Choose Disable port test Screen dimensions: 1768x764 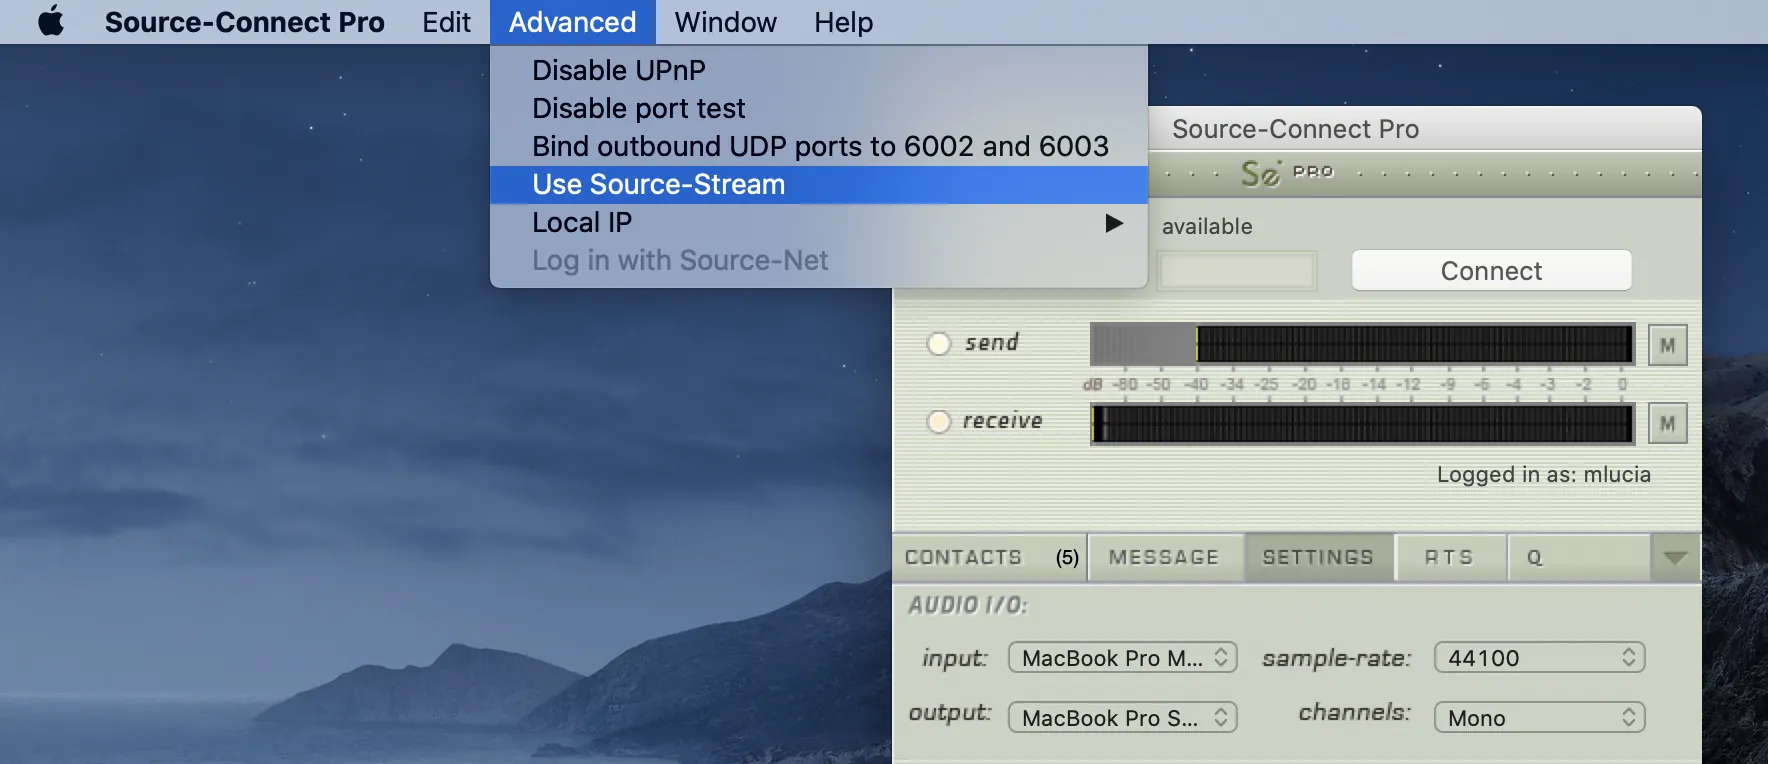point(818,108)
